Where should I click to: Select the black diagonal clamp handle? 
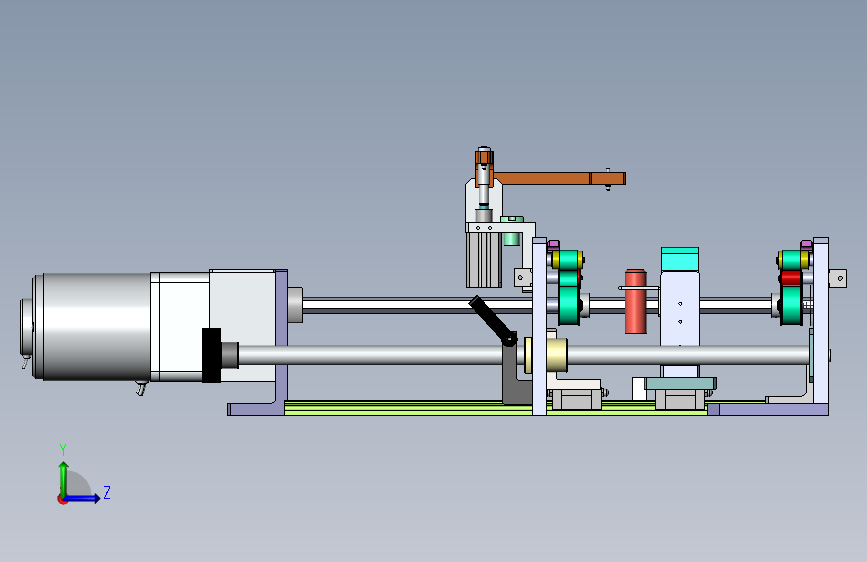(492, 321)
